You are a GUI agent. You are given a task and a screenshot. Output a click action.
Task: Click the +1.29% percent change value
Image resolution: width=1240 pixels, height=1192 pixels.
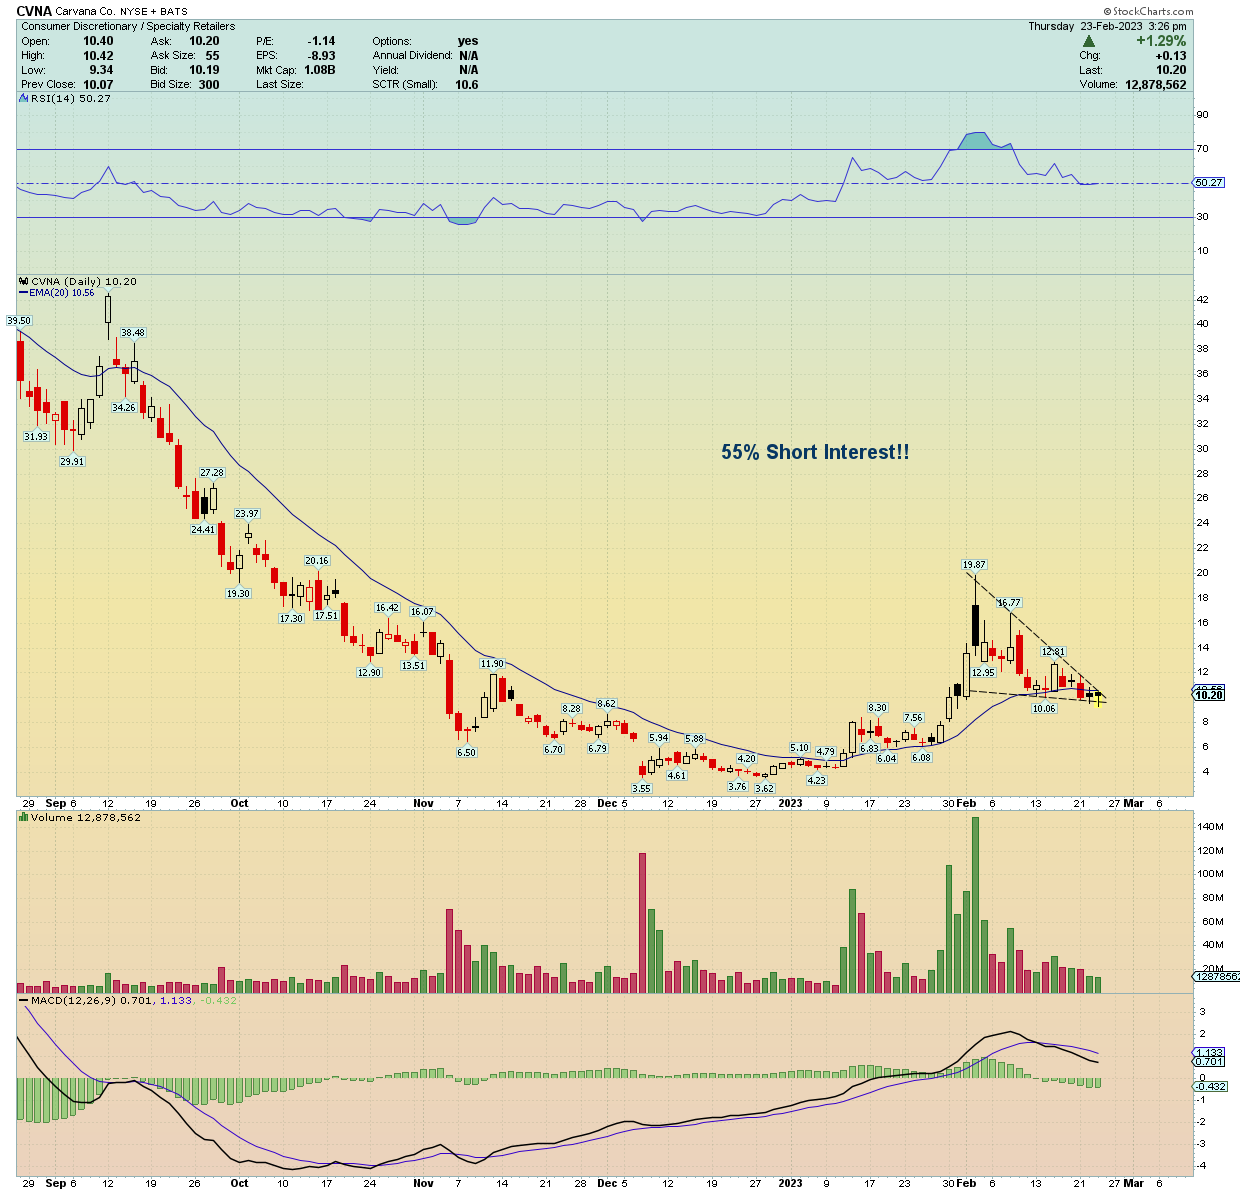tap(1161, 41)
